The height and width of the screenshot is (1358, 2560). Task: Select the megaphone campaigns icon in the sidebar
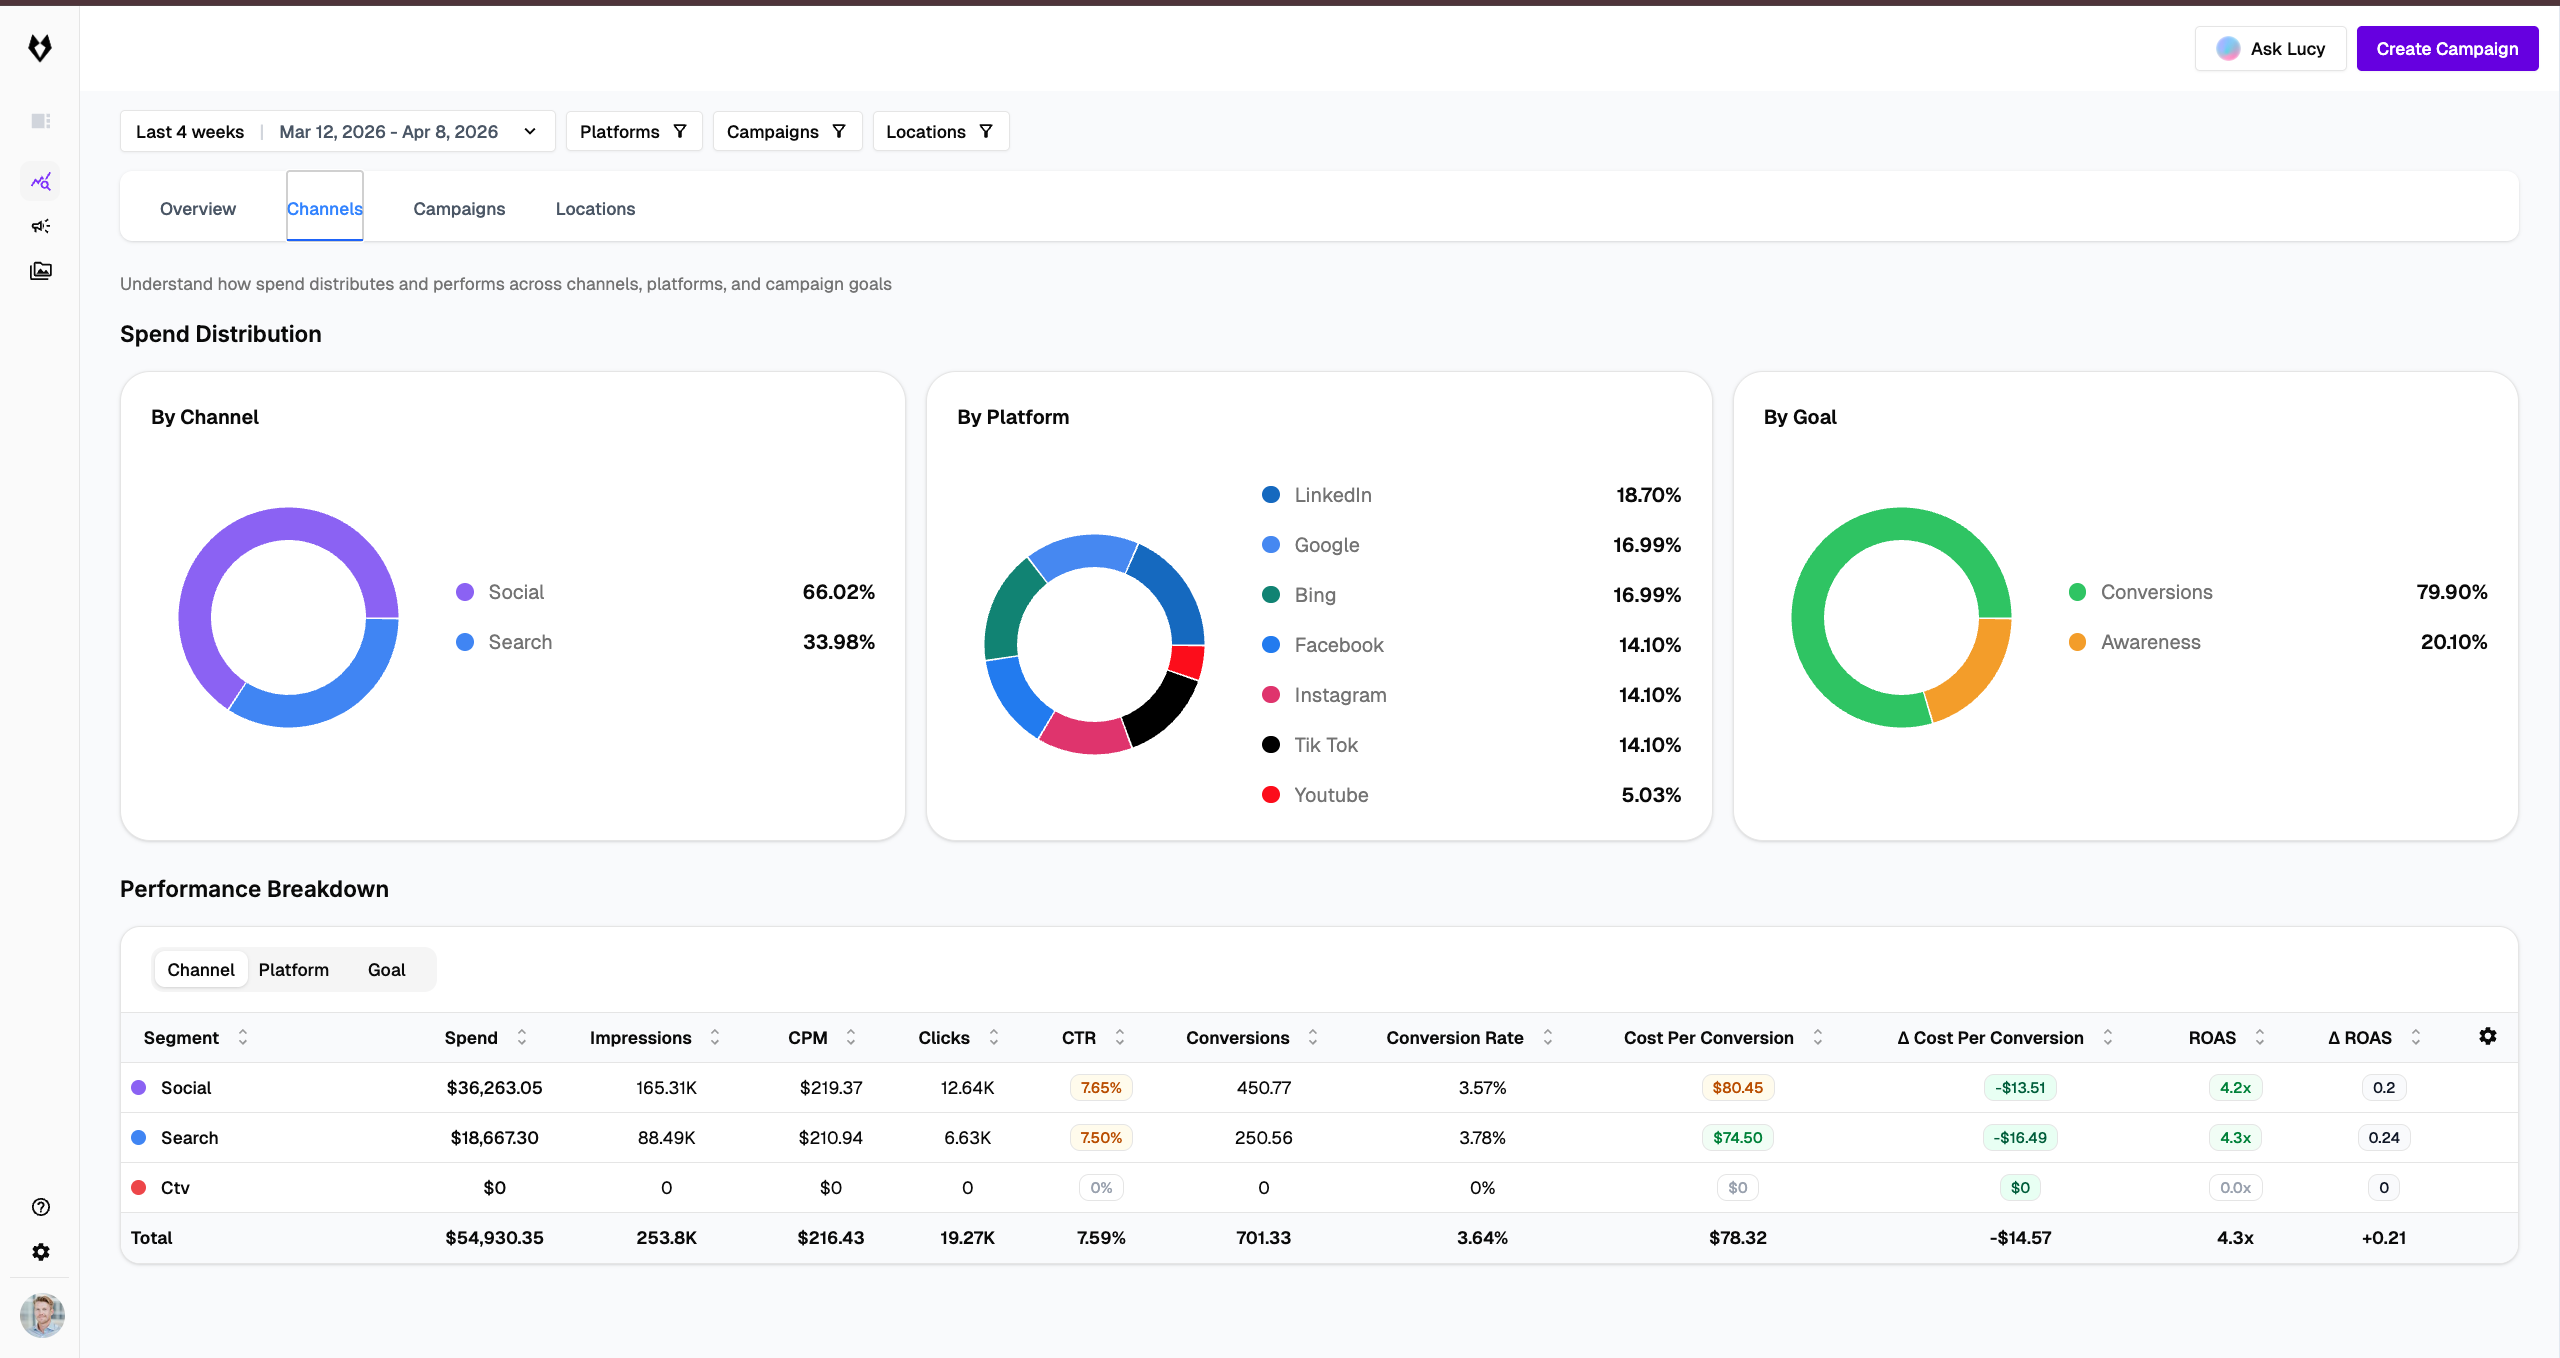tap(41, 226)
